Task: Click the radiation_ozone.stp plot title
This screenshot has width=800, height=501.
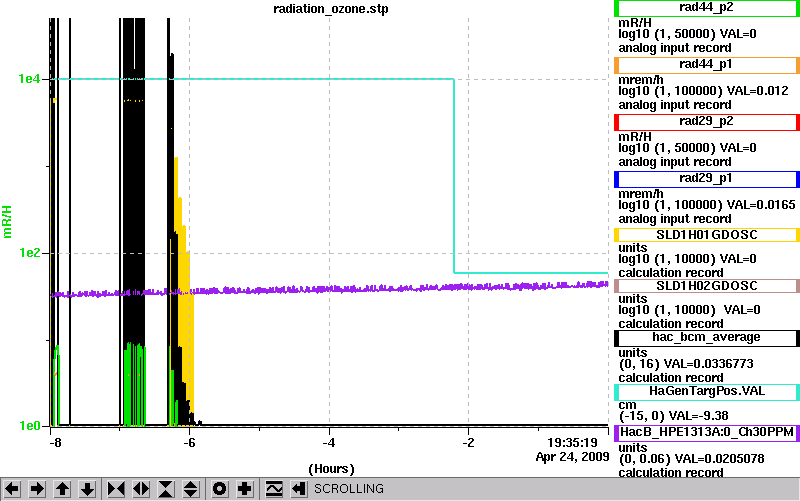Action: pos(331,9)
